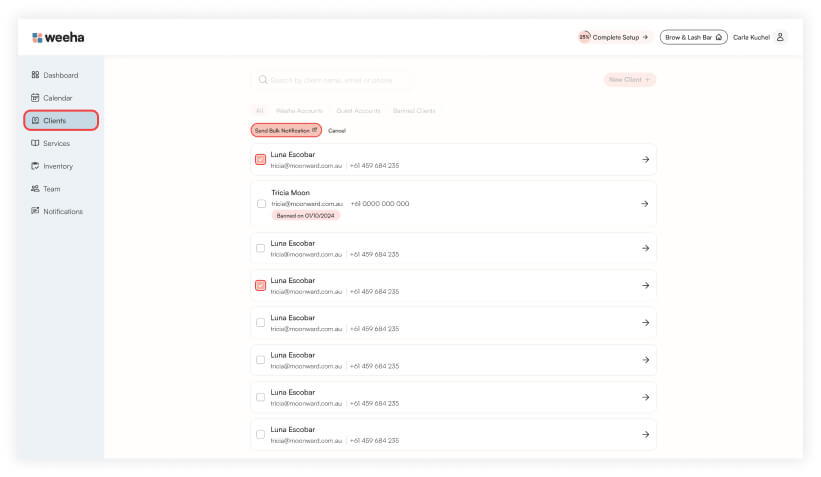Open the Dashboard page in the sidebar

pos(54,75)
